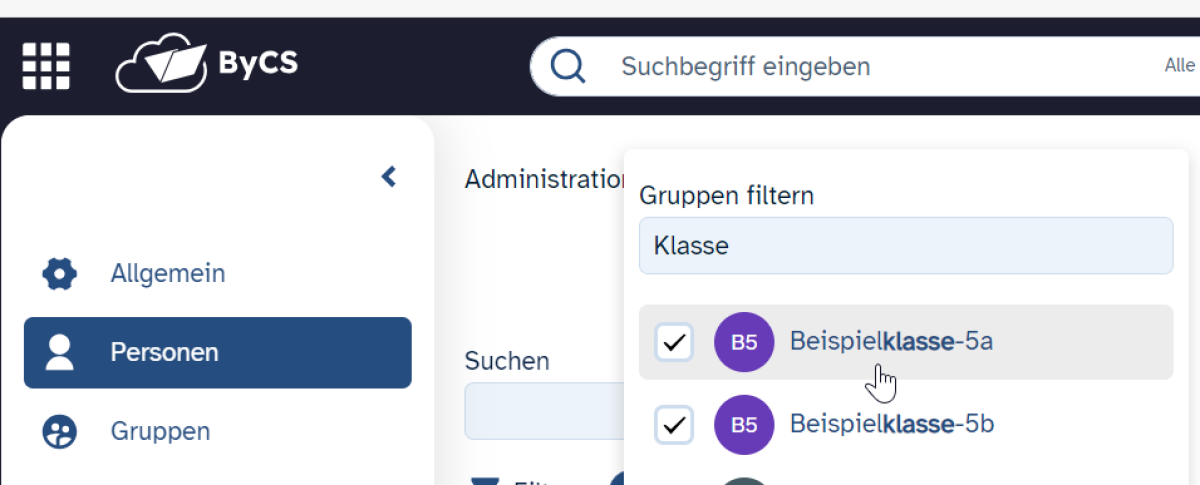Collapse the sidebar with the left chevron

pos(389,177)
